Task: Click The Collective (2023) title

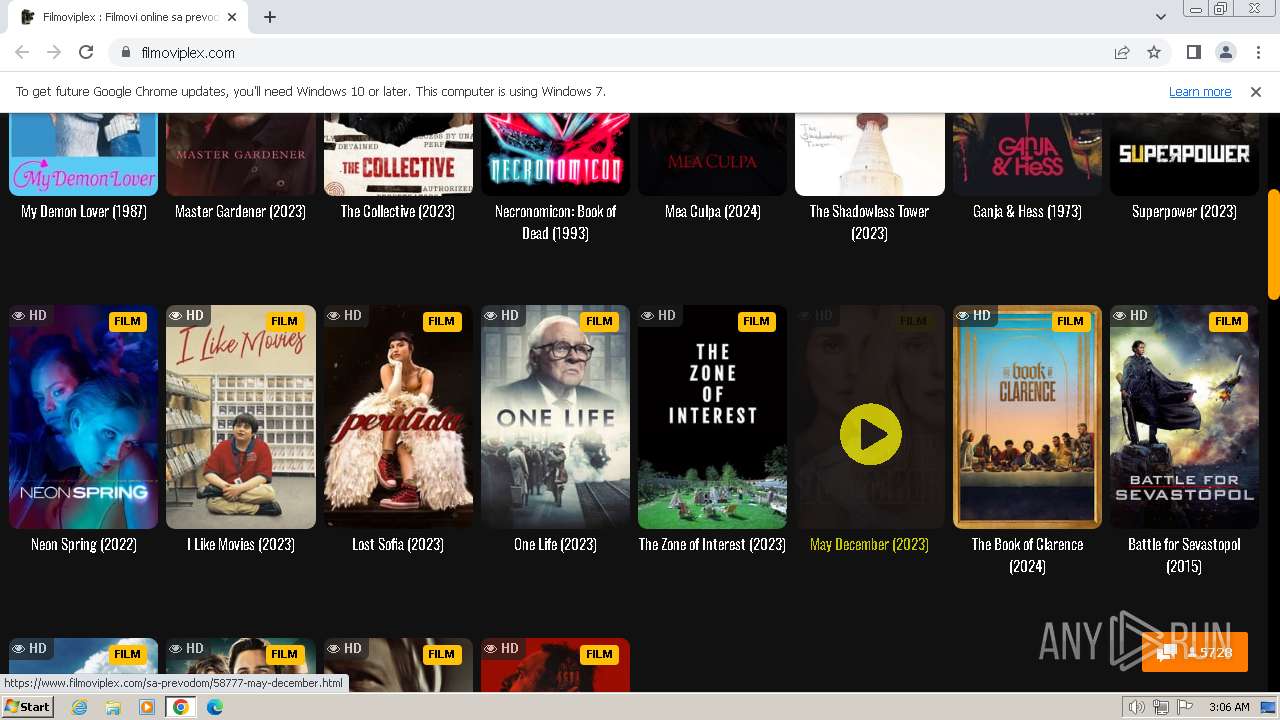Action: coord(398,211)
